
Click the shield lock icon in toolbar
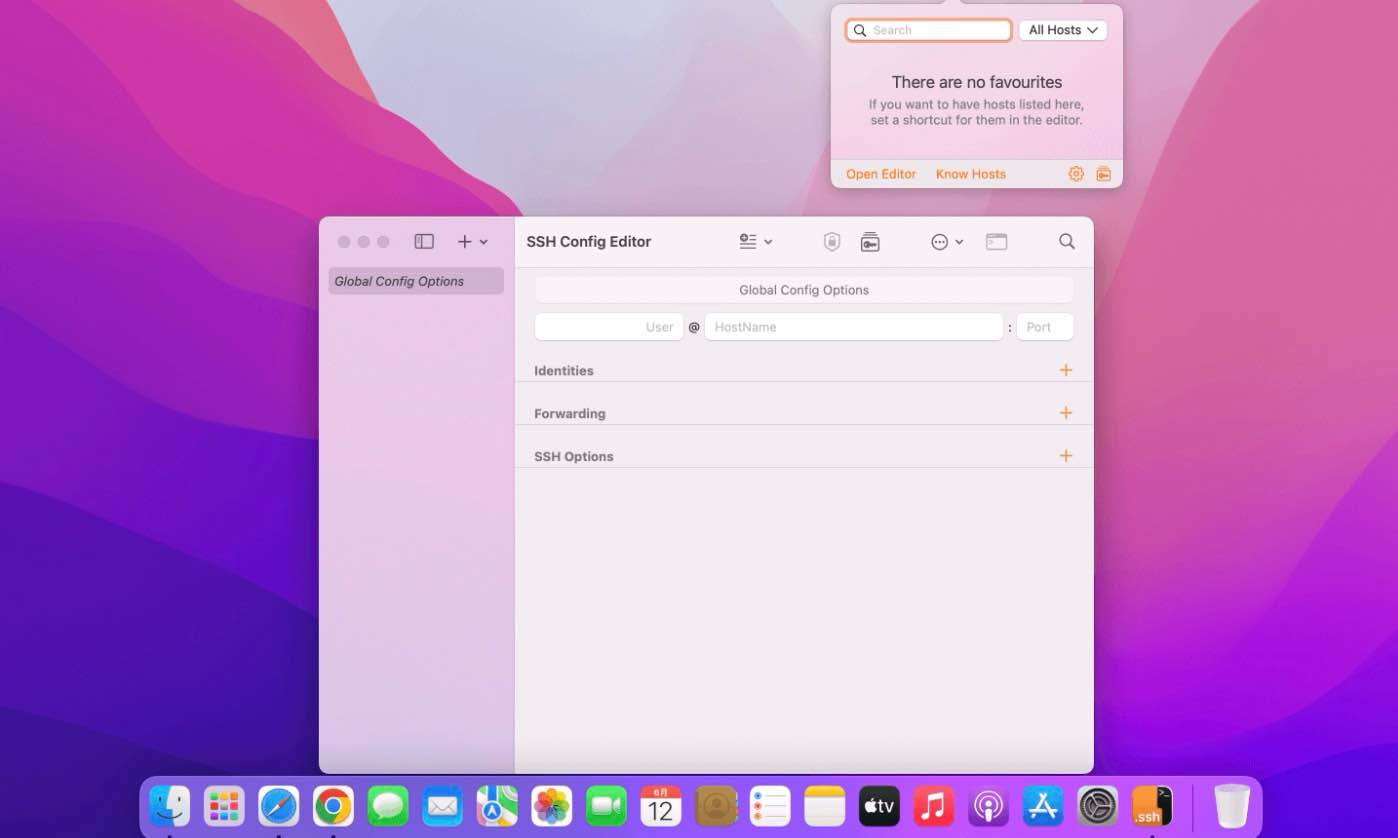coord(832,242)
